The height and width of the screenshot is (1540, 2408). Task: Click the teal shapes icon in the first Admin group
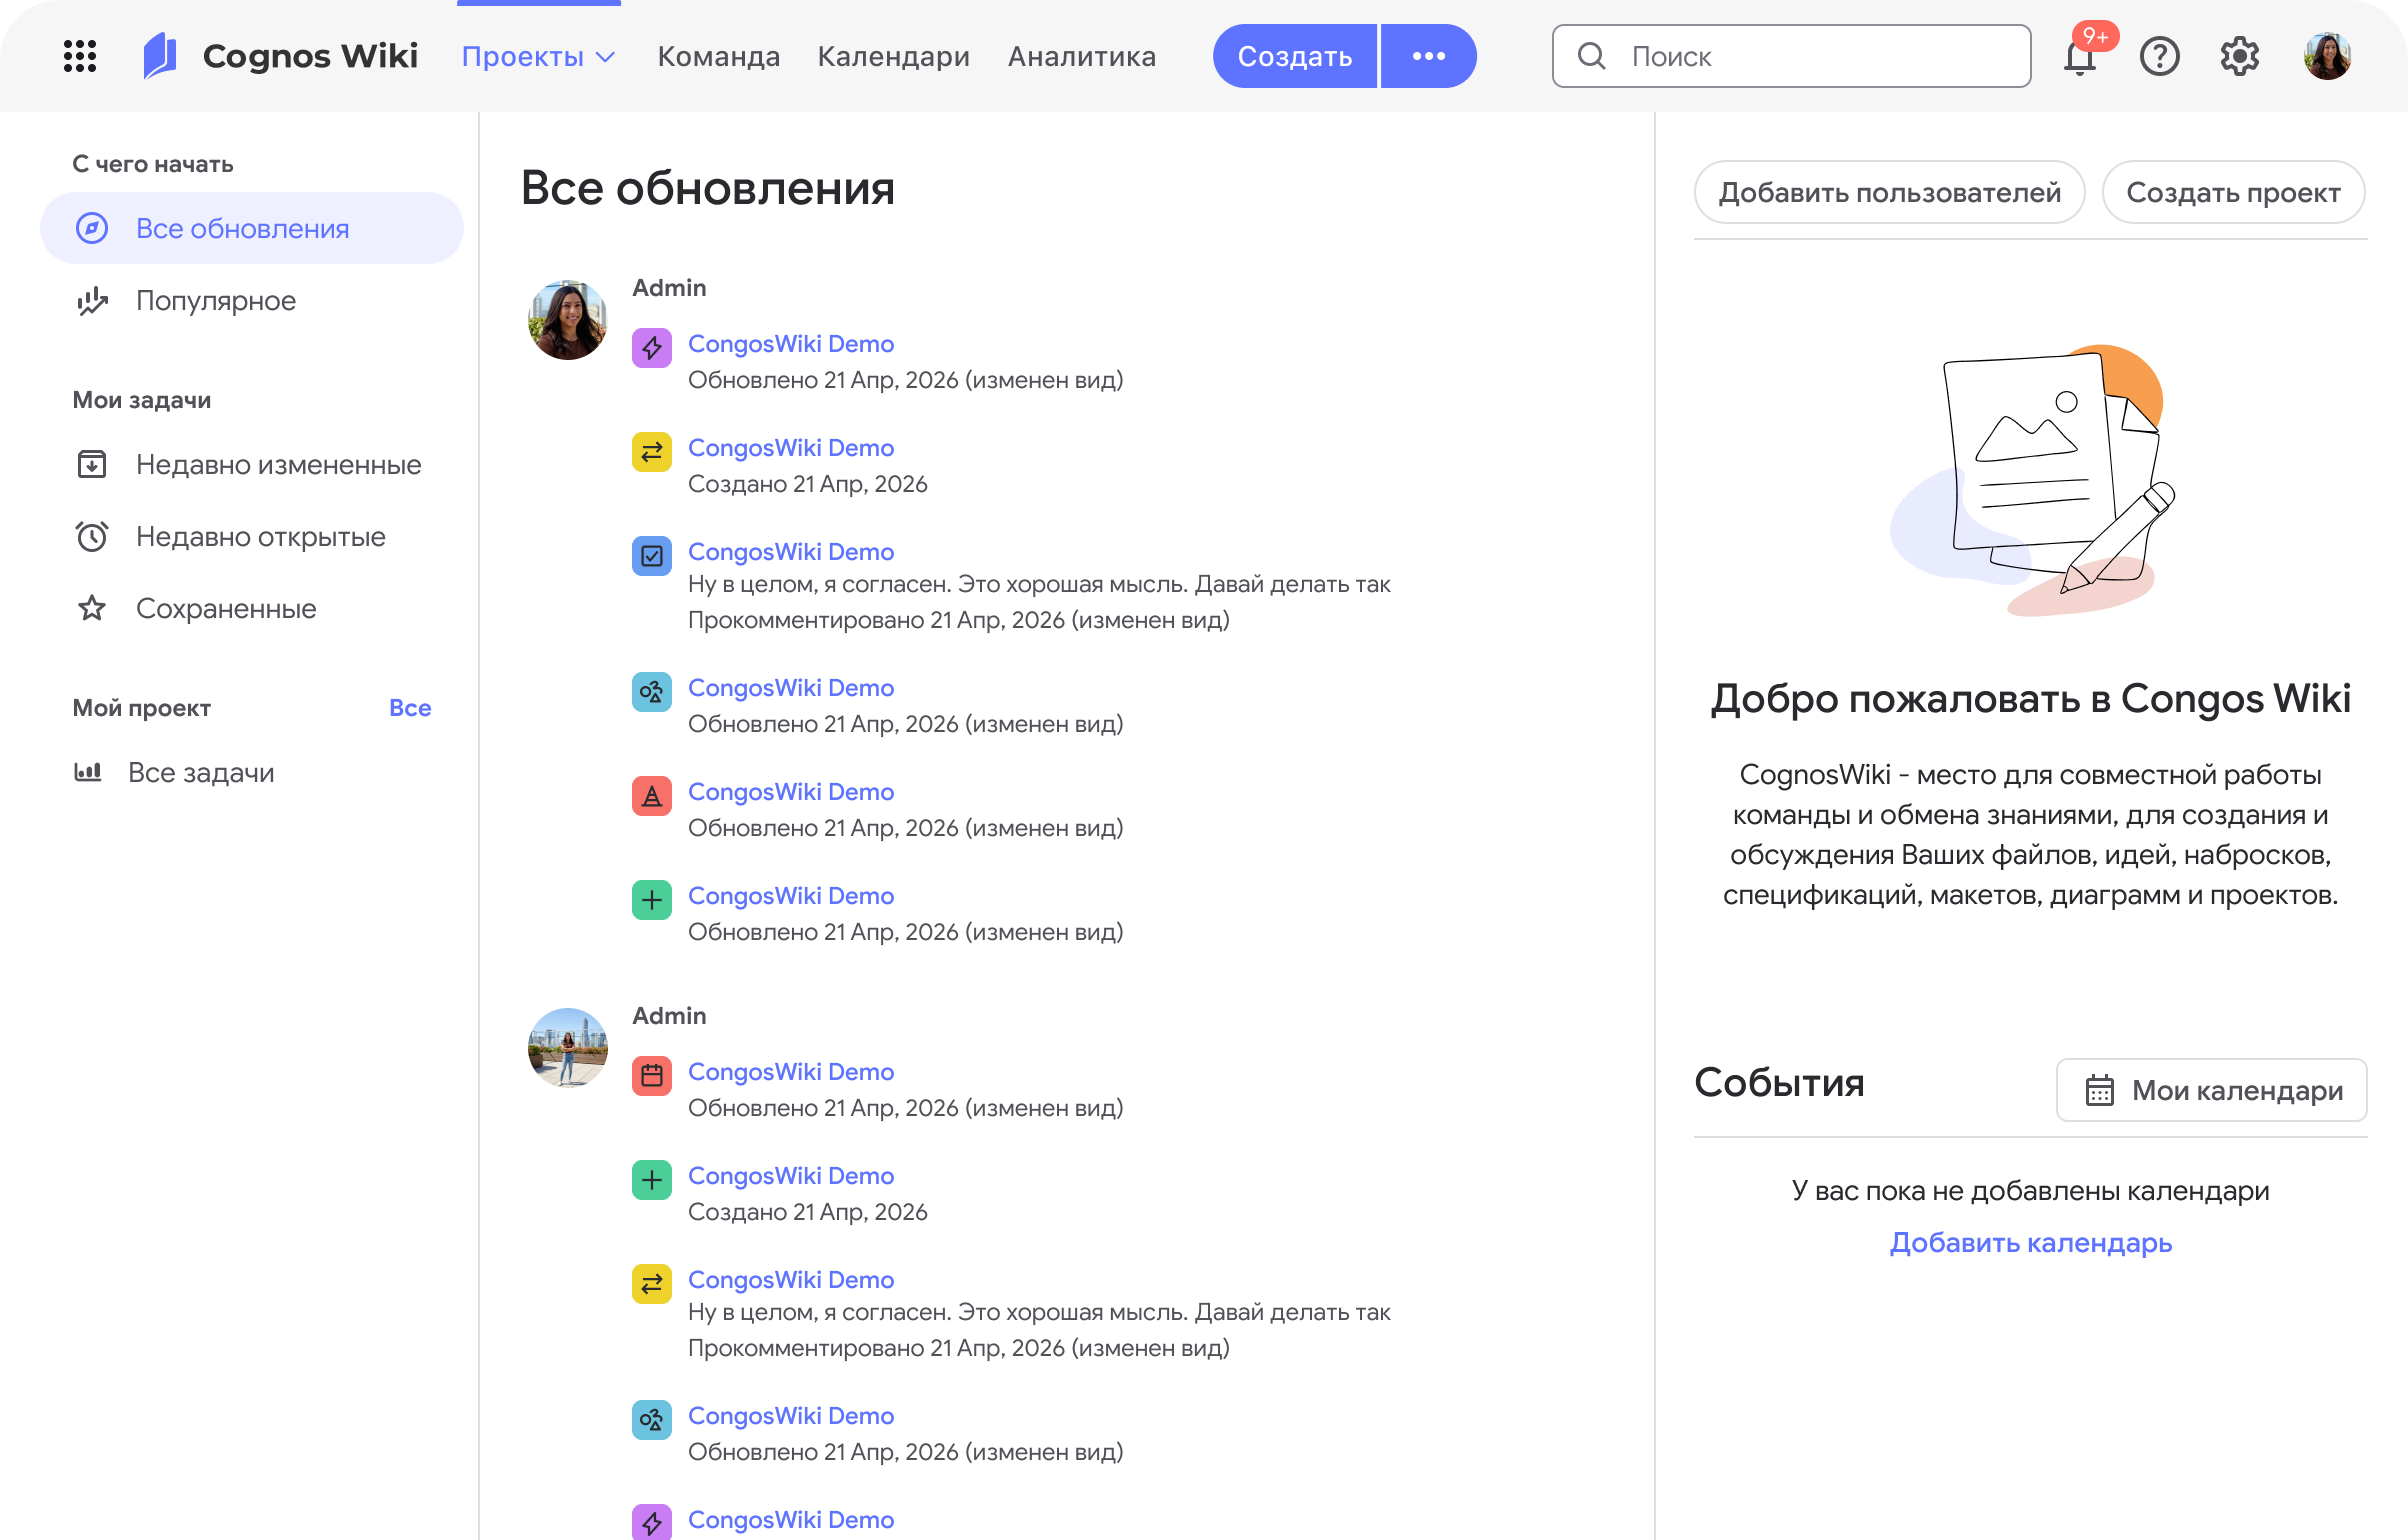(652, 692)
